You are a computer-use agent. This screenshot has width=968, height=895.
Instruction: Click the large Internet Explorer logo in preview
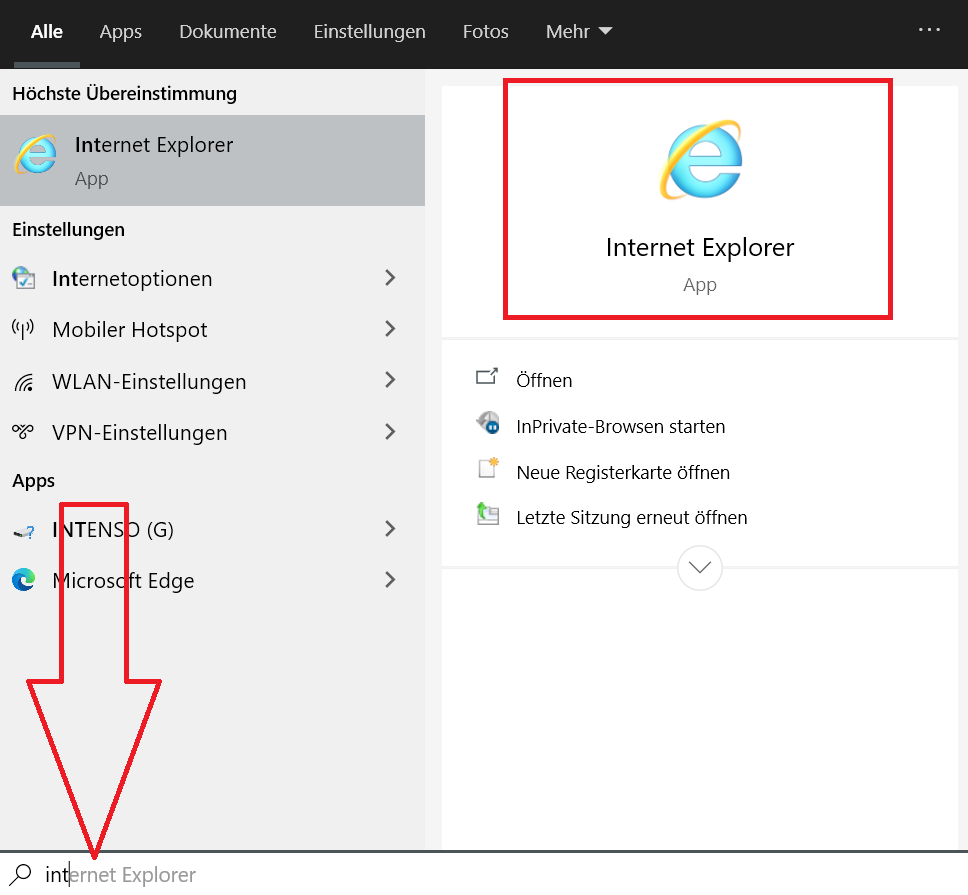(701, 159)
